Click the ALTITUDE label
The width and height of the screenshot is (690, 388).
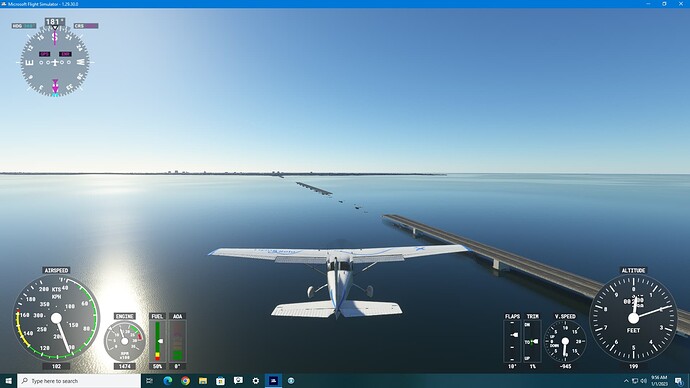coord(633,270)
